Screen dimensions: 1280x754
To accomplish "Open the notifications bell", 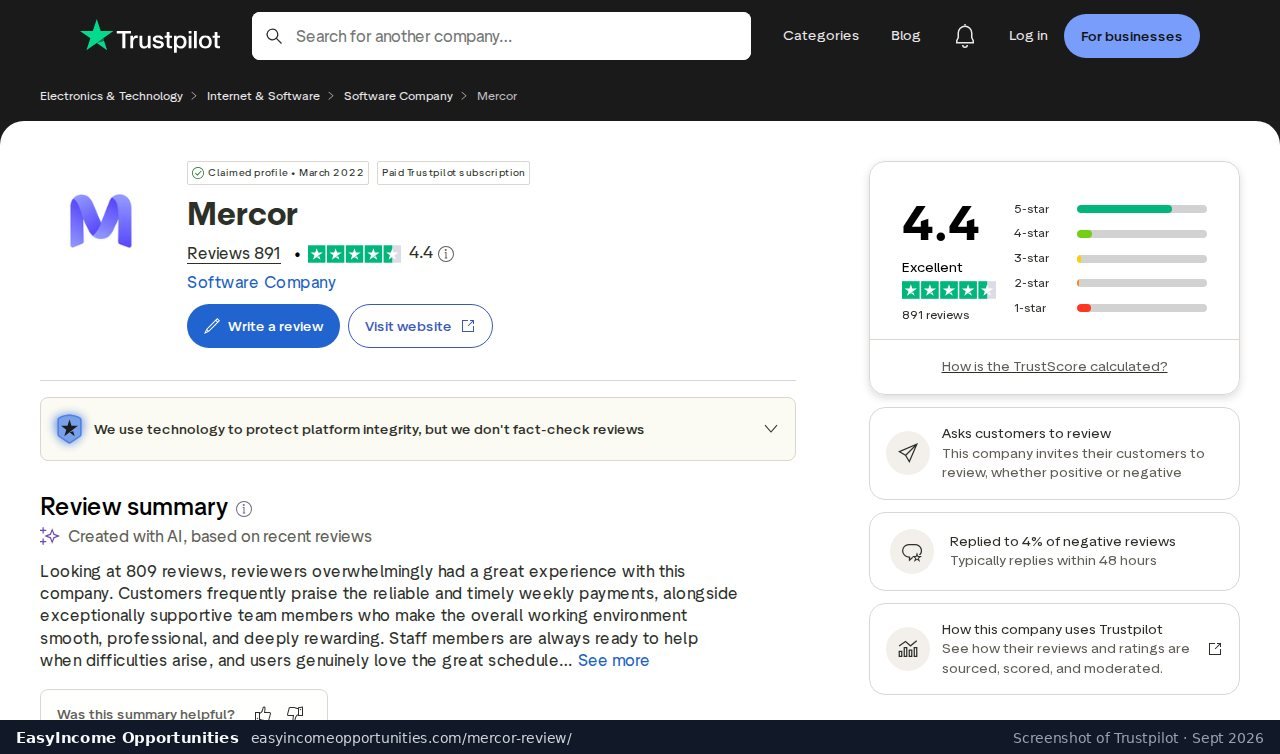I will click(964, 36).
